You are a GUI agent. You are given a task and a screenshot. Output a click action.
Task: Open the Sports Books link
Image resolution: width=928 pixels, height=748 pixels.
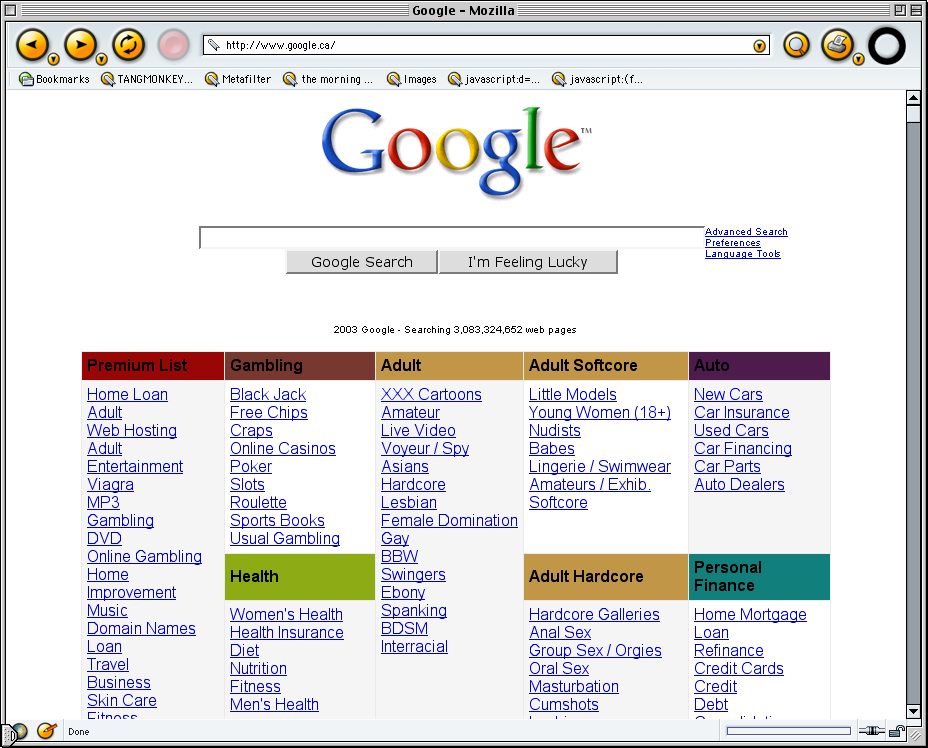tap(278, 520)
